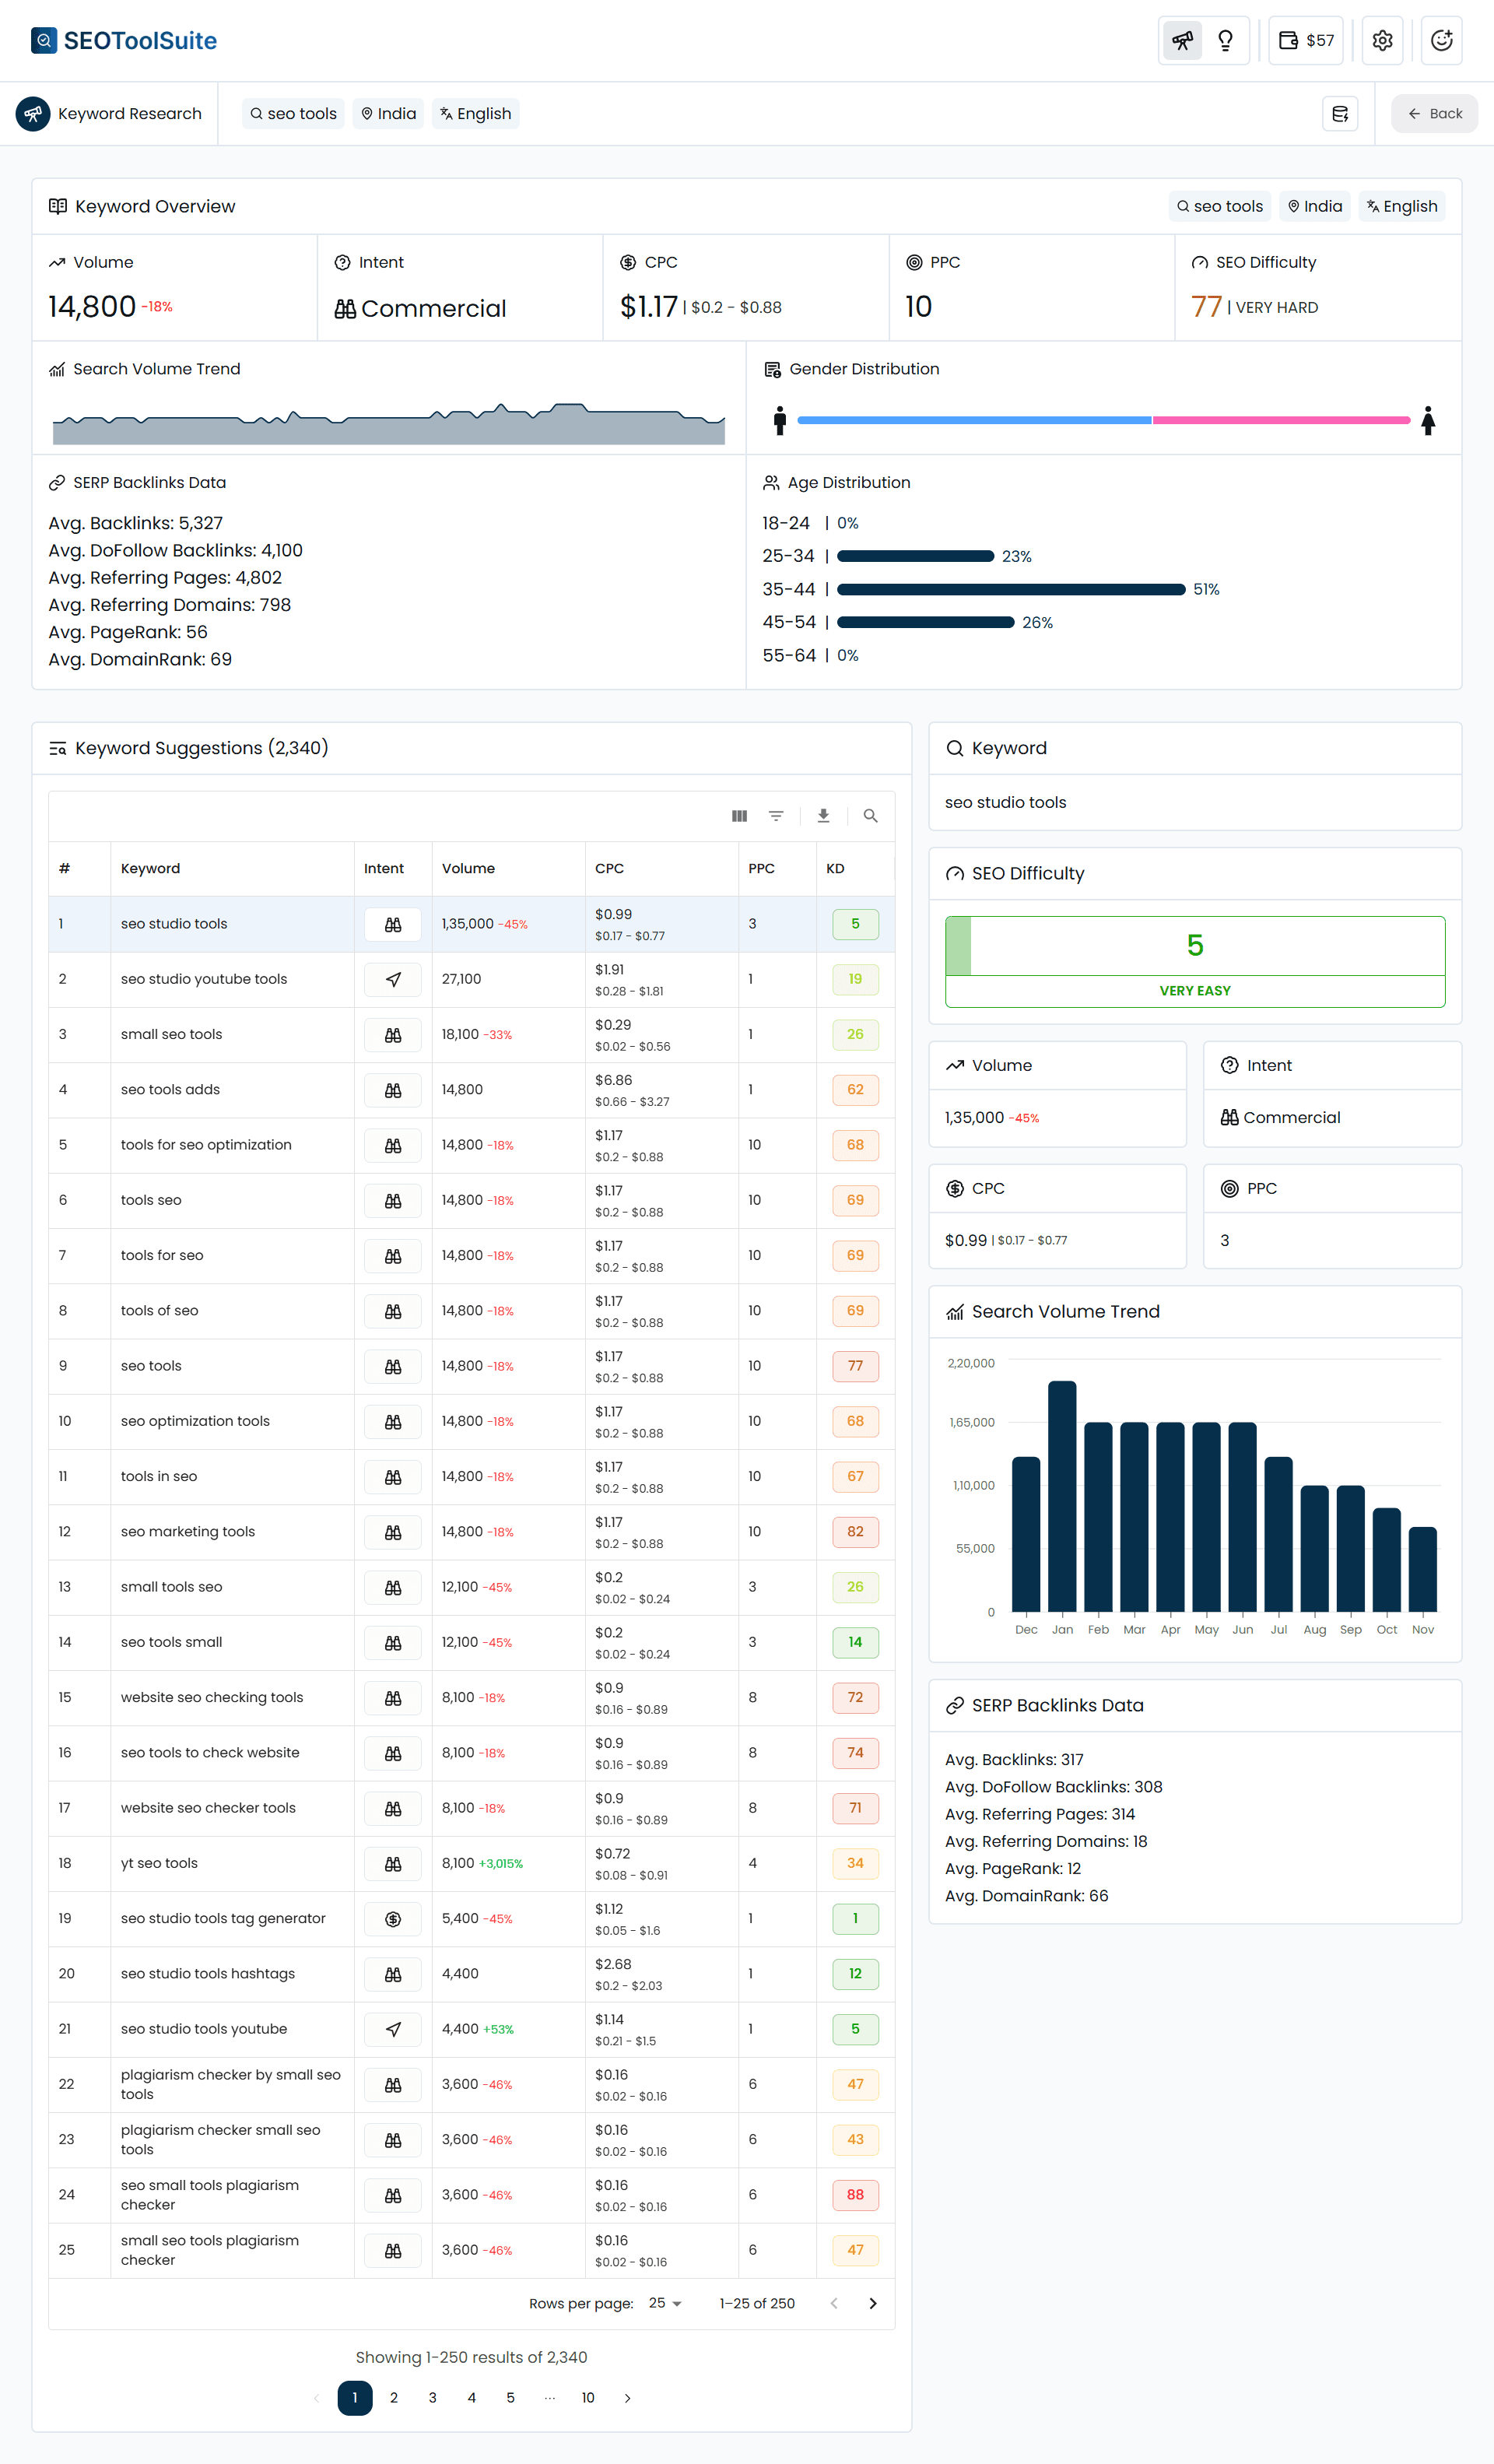This screenshot has height=2464, width=1494.
Task: Click the database export icon beside Back
Action: tap(1340, 113)
